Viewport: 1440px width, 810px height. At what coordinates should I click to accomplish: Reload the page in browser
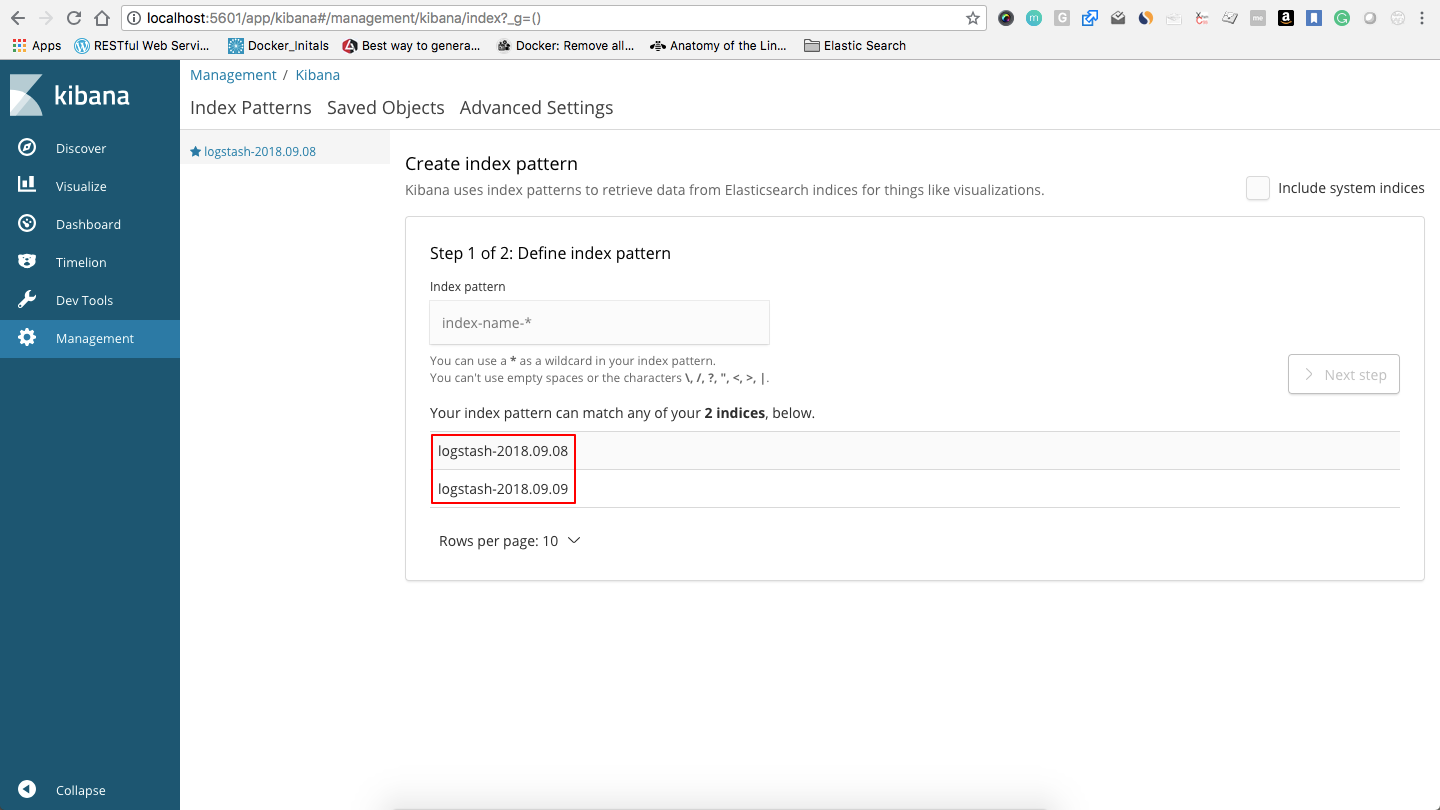74,18
